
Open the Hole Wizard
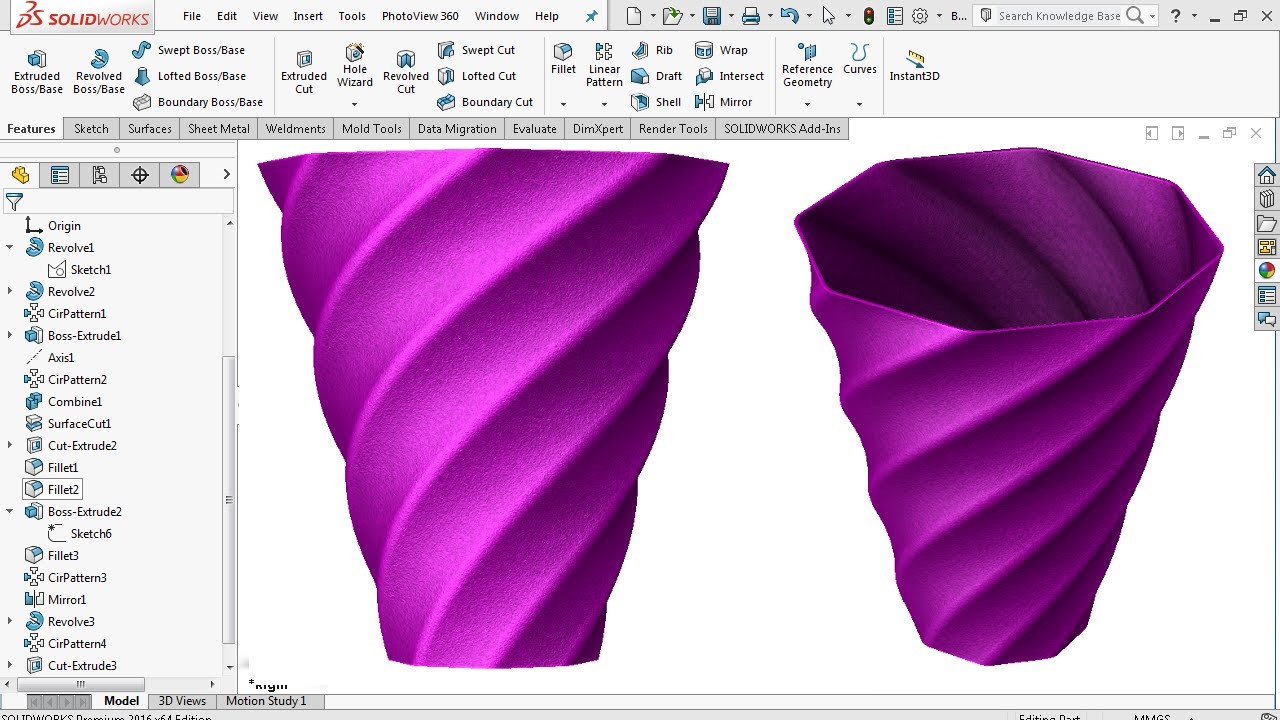(x=355, y=66)
